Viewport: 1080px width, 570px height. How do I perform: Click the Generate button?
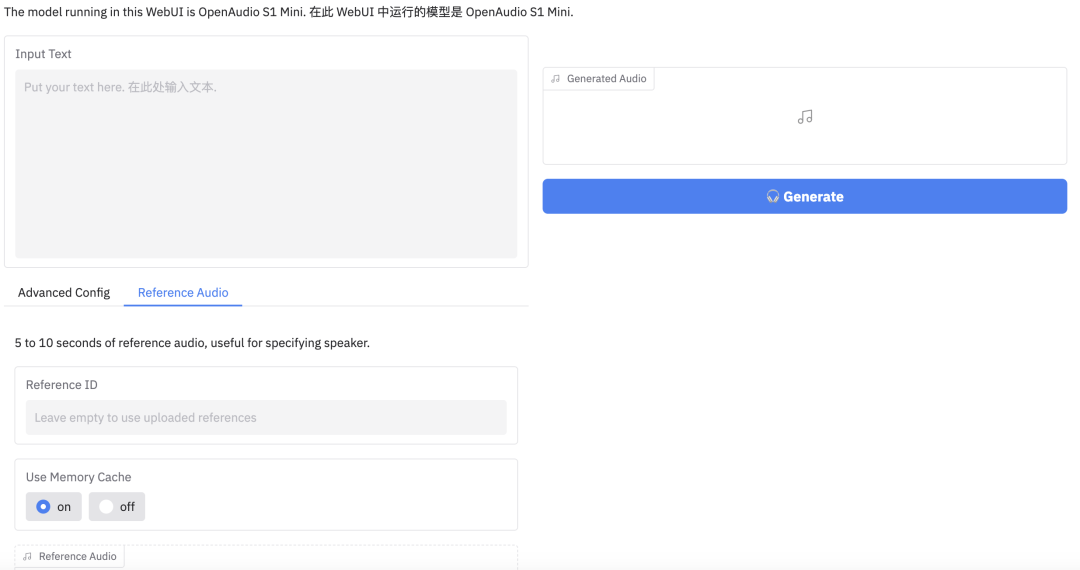pyautogui.click(x=804, y=196)
